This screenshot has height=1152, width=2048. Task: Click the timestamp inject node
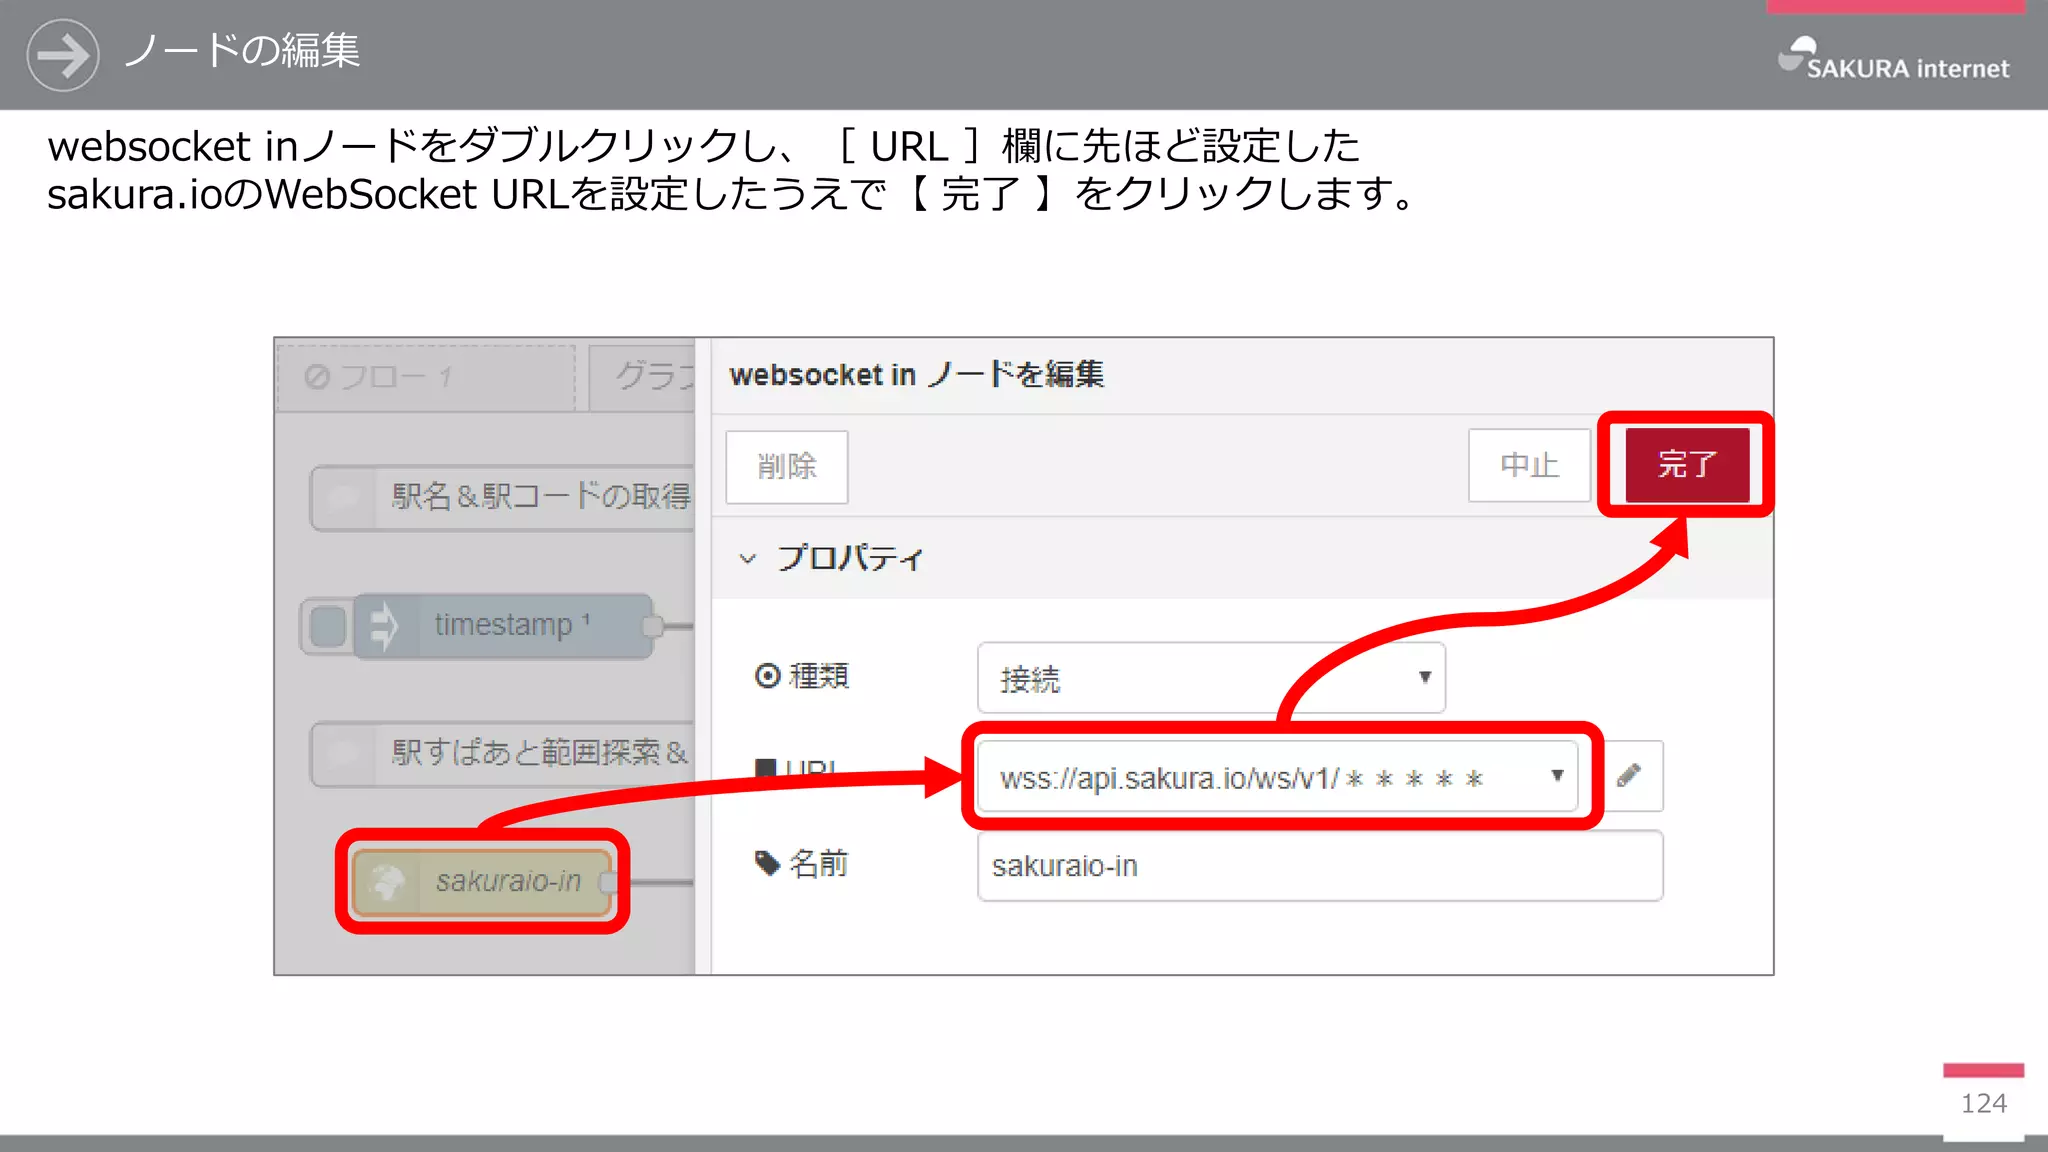(503, 626)
